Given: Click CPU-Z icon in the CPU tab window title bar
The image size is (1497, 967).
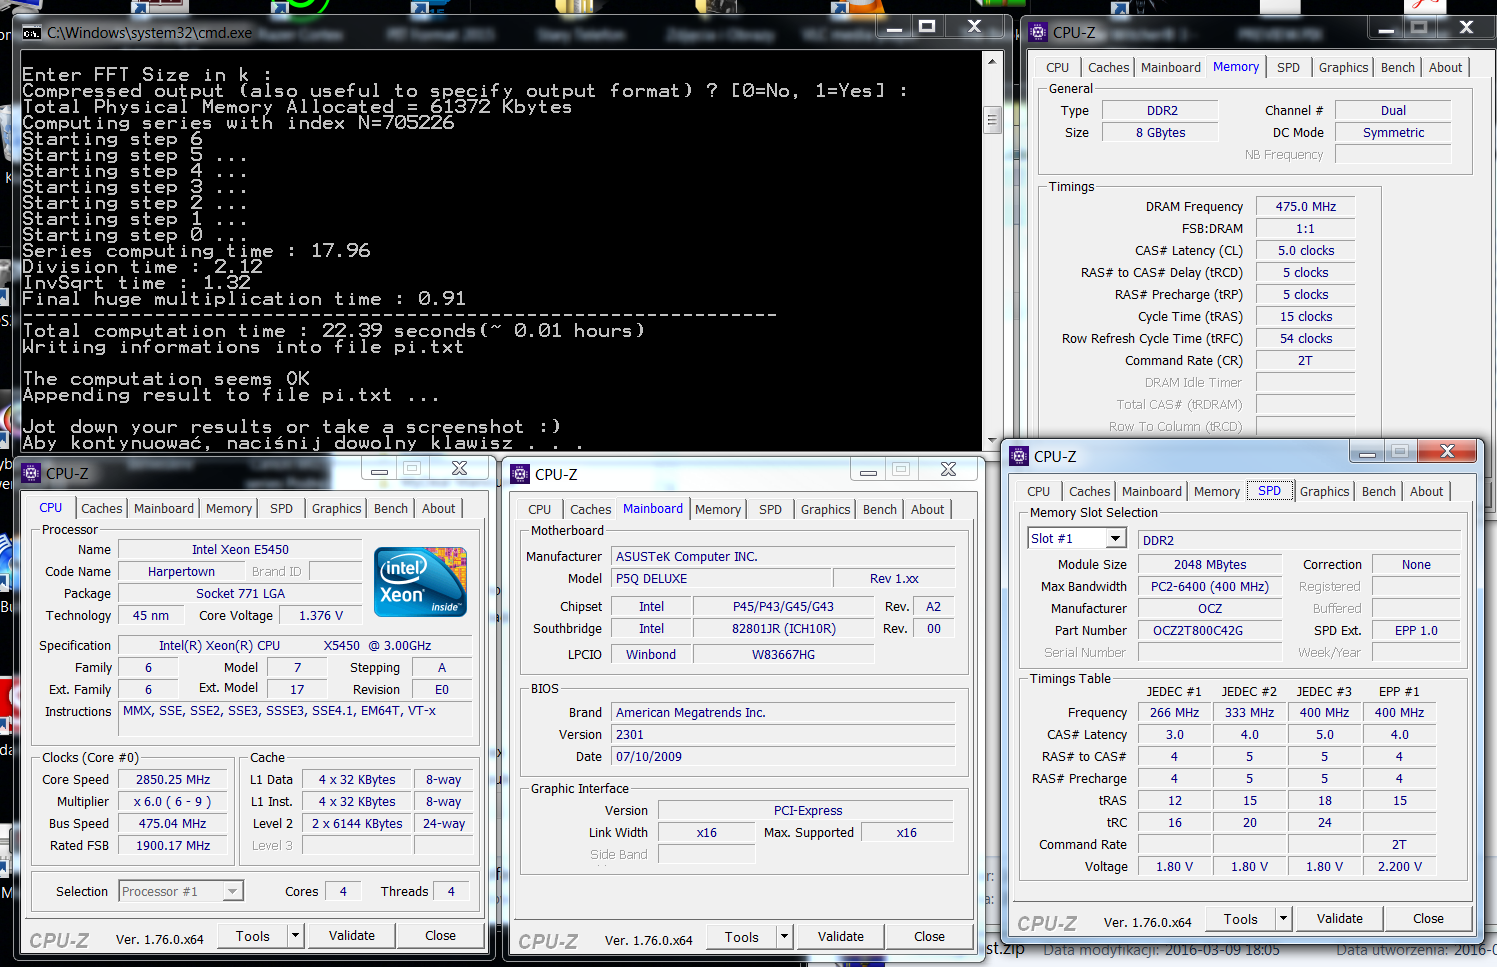Looking at the screenshot, I should point(31,473).
